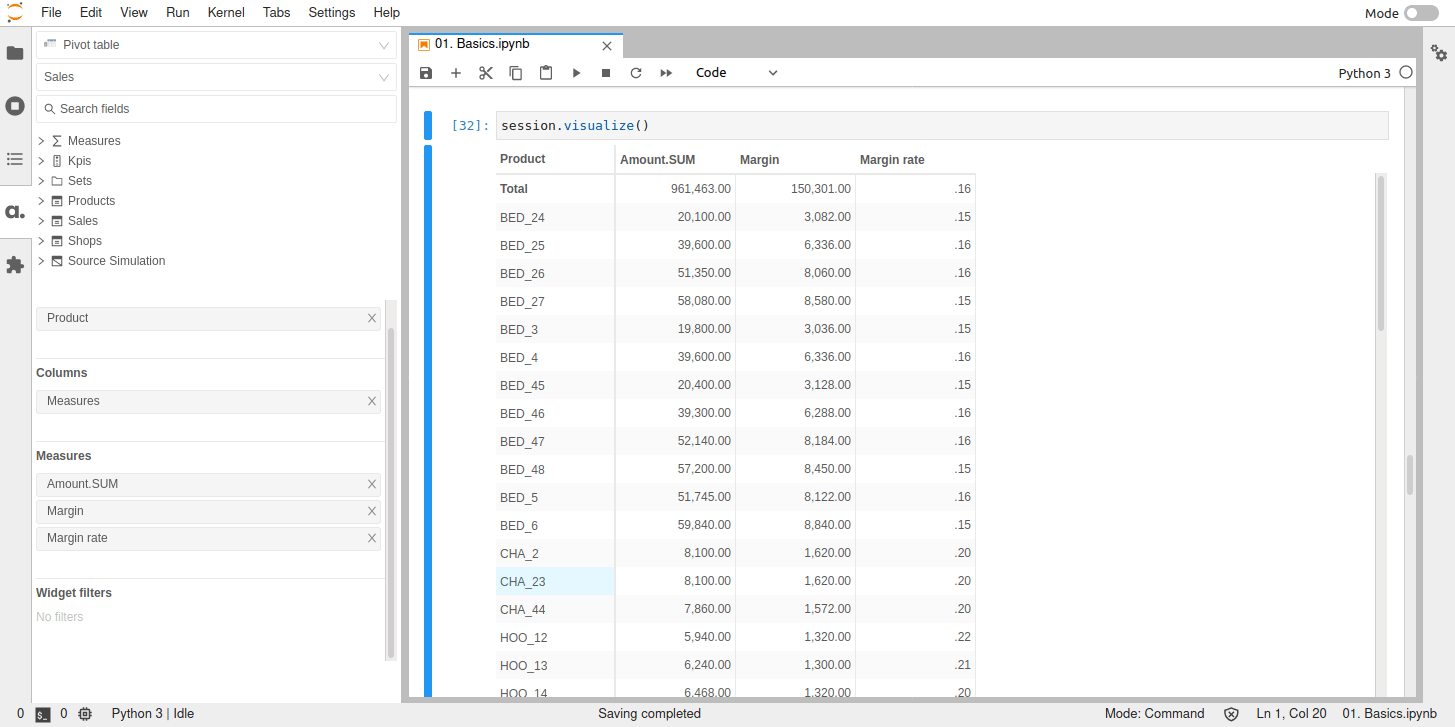This screenshot has height=727, width=1455.
Task: Open the View menu
Action: 134,13
